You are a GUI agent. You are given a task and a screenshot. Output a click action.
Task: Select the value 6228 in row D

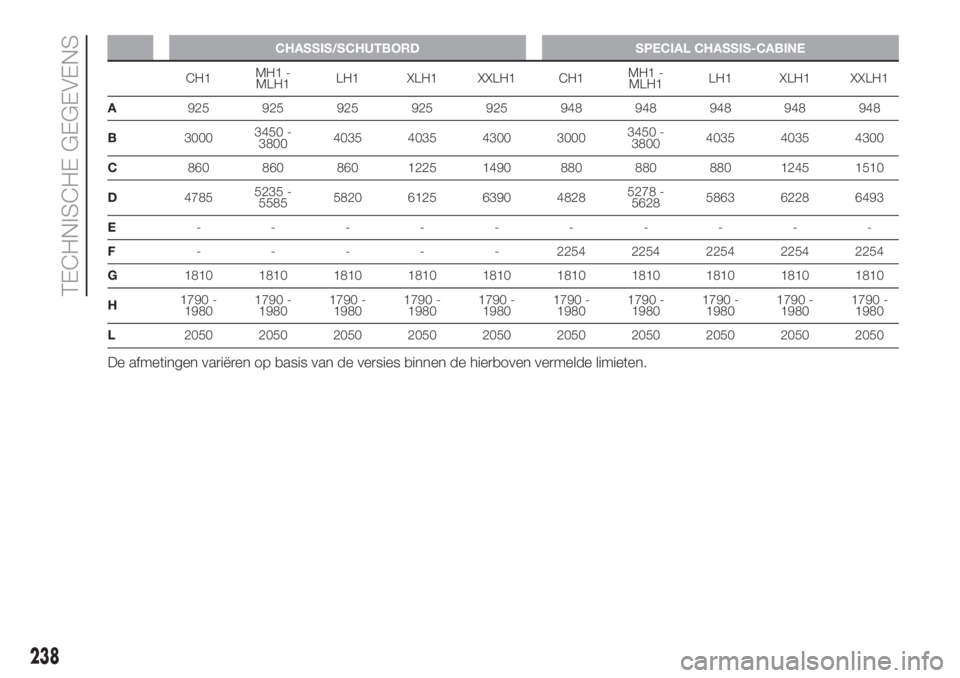[795, 198]
